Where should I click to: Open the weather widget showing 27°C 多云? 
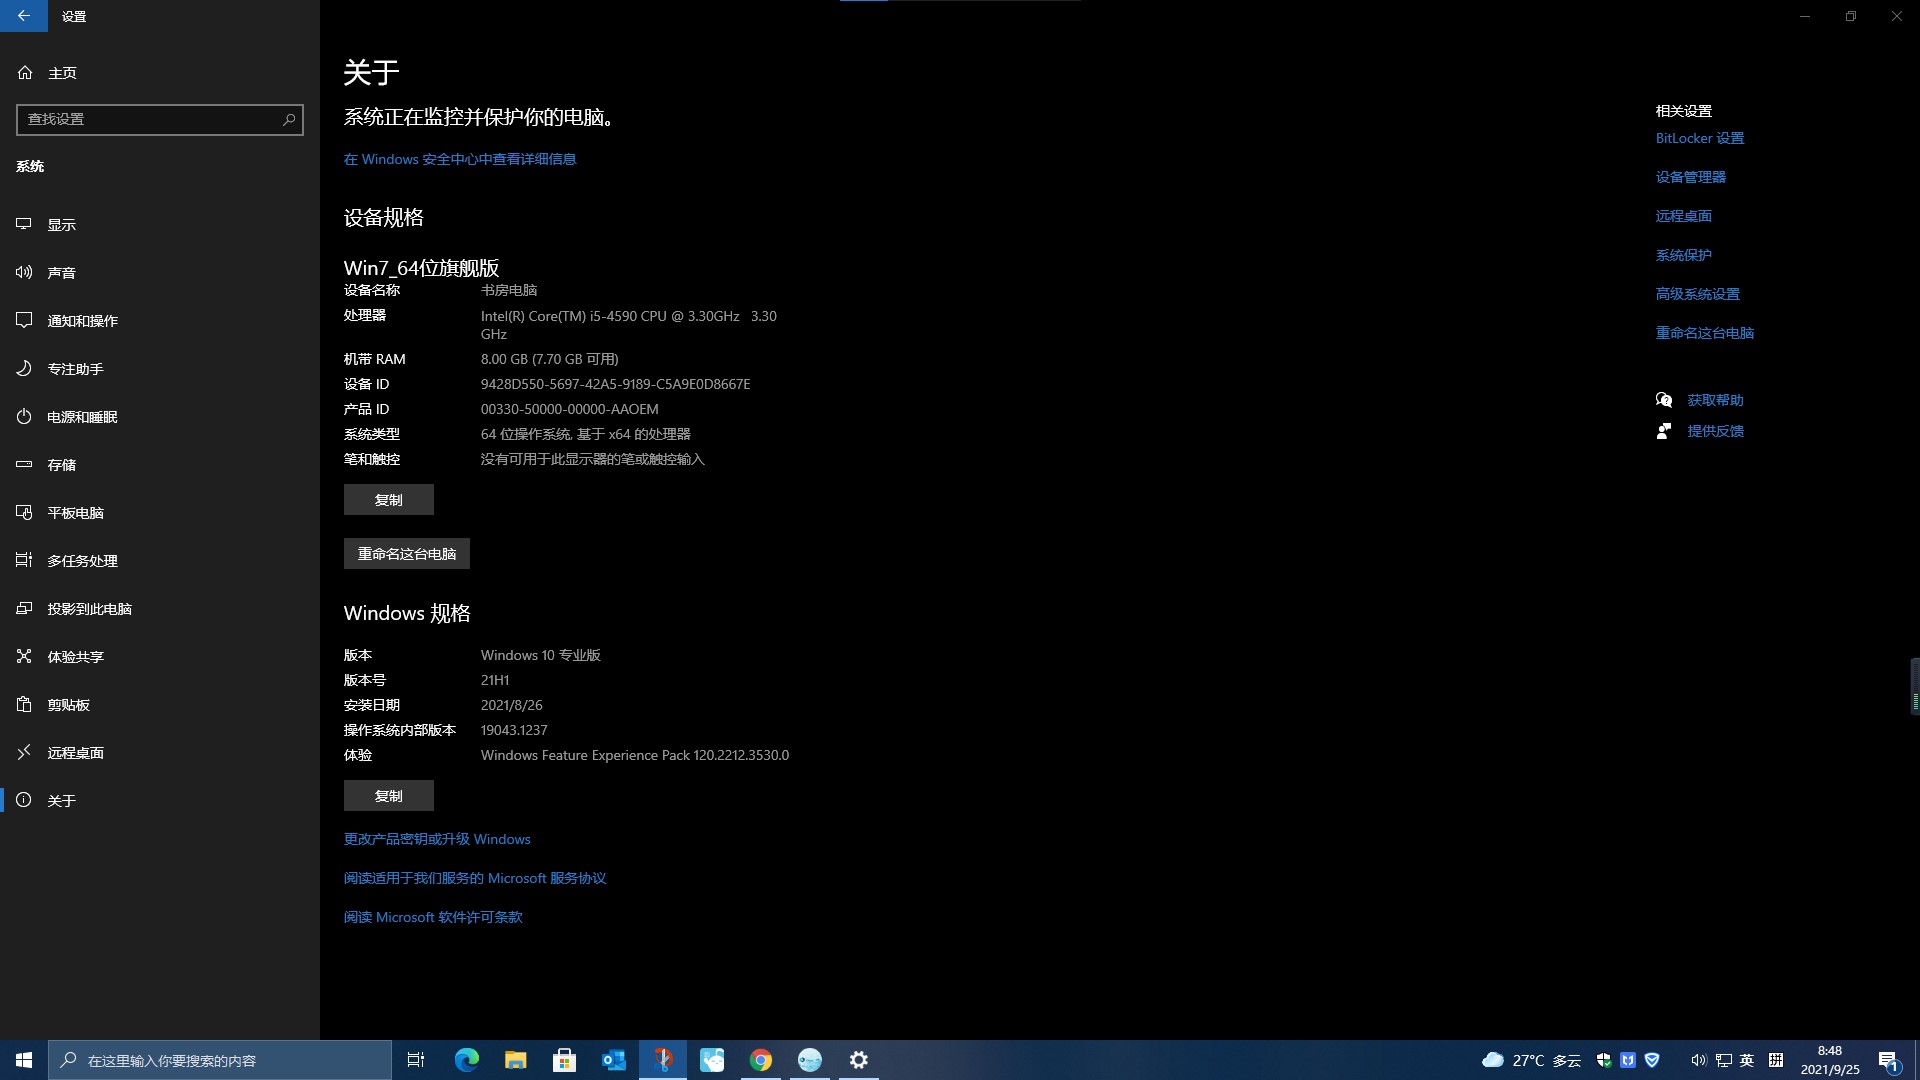(1531, 1060)
